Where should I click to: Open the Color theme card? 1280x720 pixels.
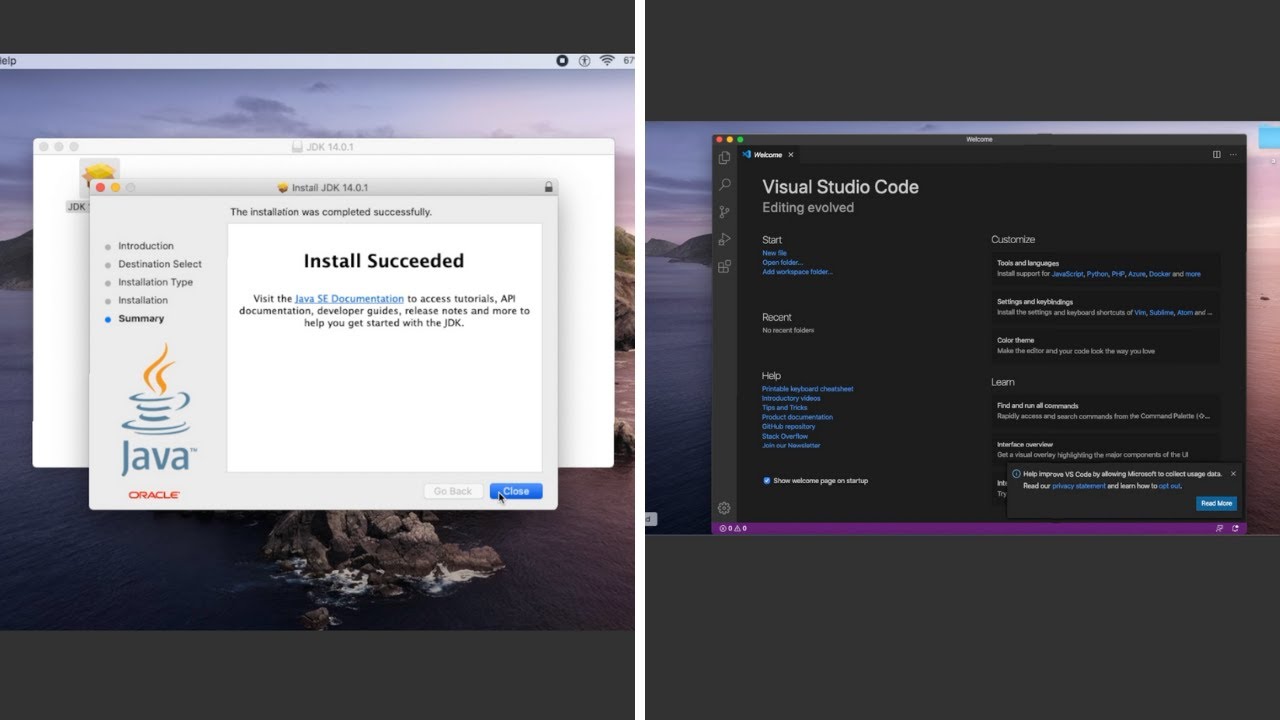pos(1105,346)
